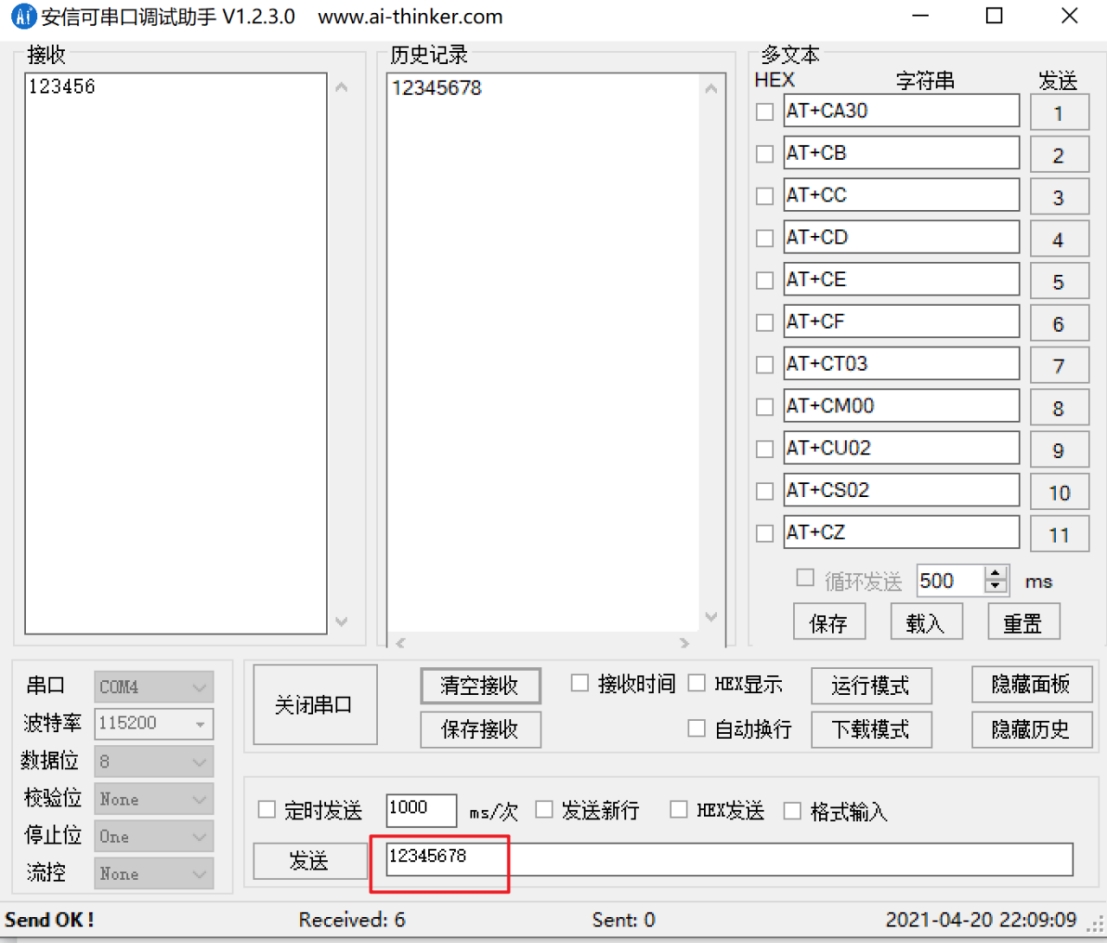Open the 流控 flow control dropdown

click(x=153, y=873)
